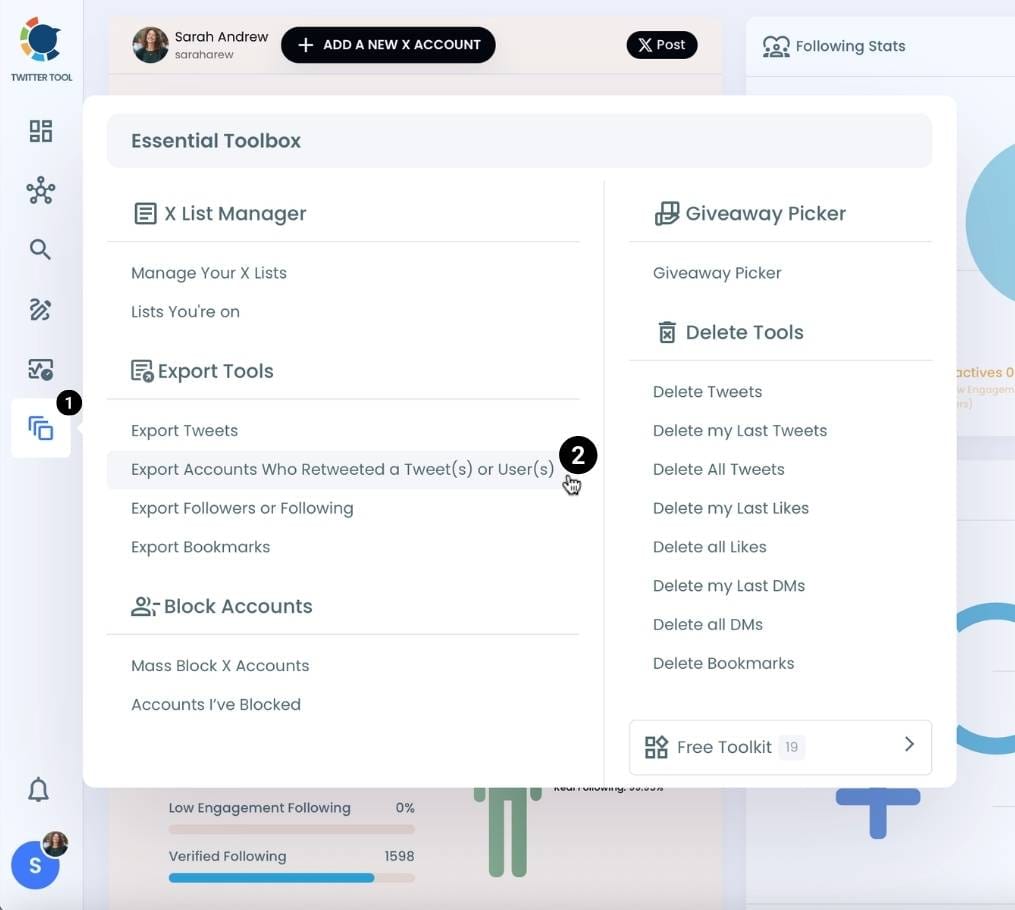Open the Sarah Andrew profile avatar
The height and width of the screenshot is (910, 1015).
(150, 45)
